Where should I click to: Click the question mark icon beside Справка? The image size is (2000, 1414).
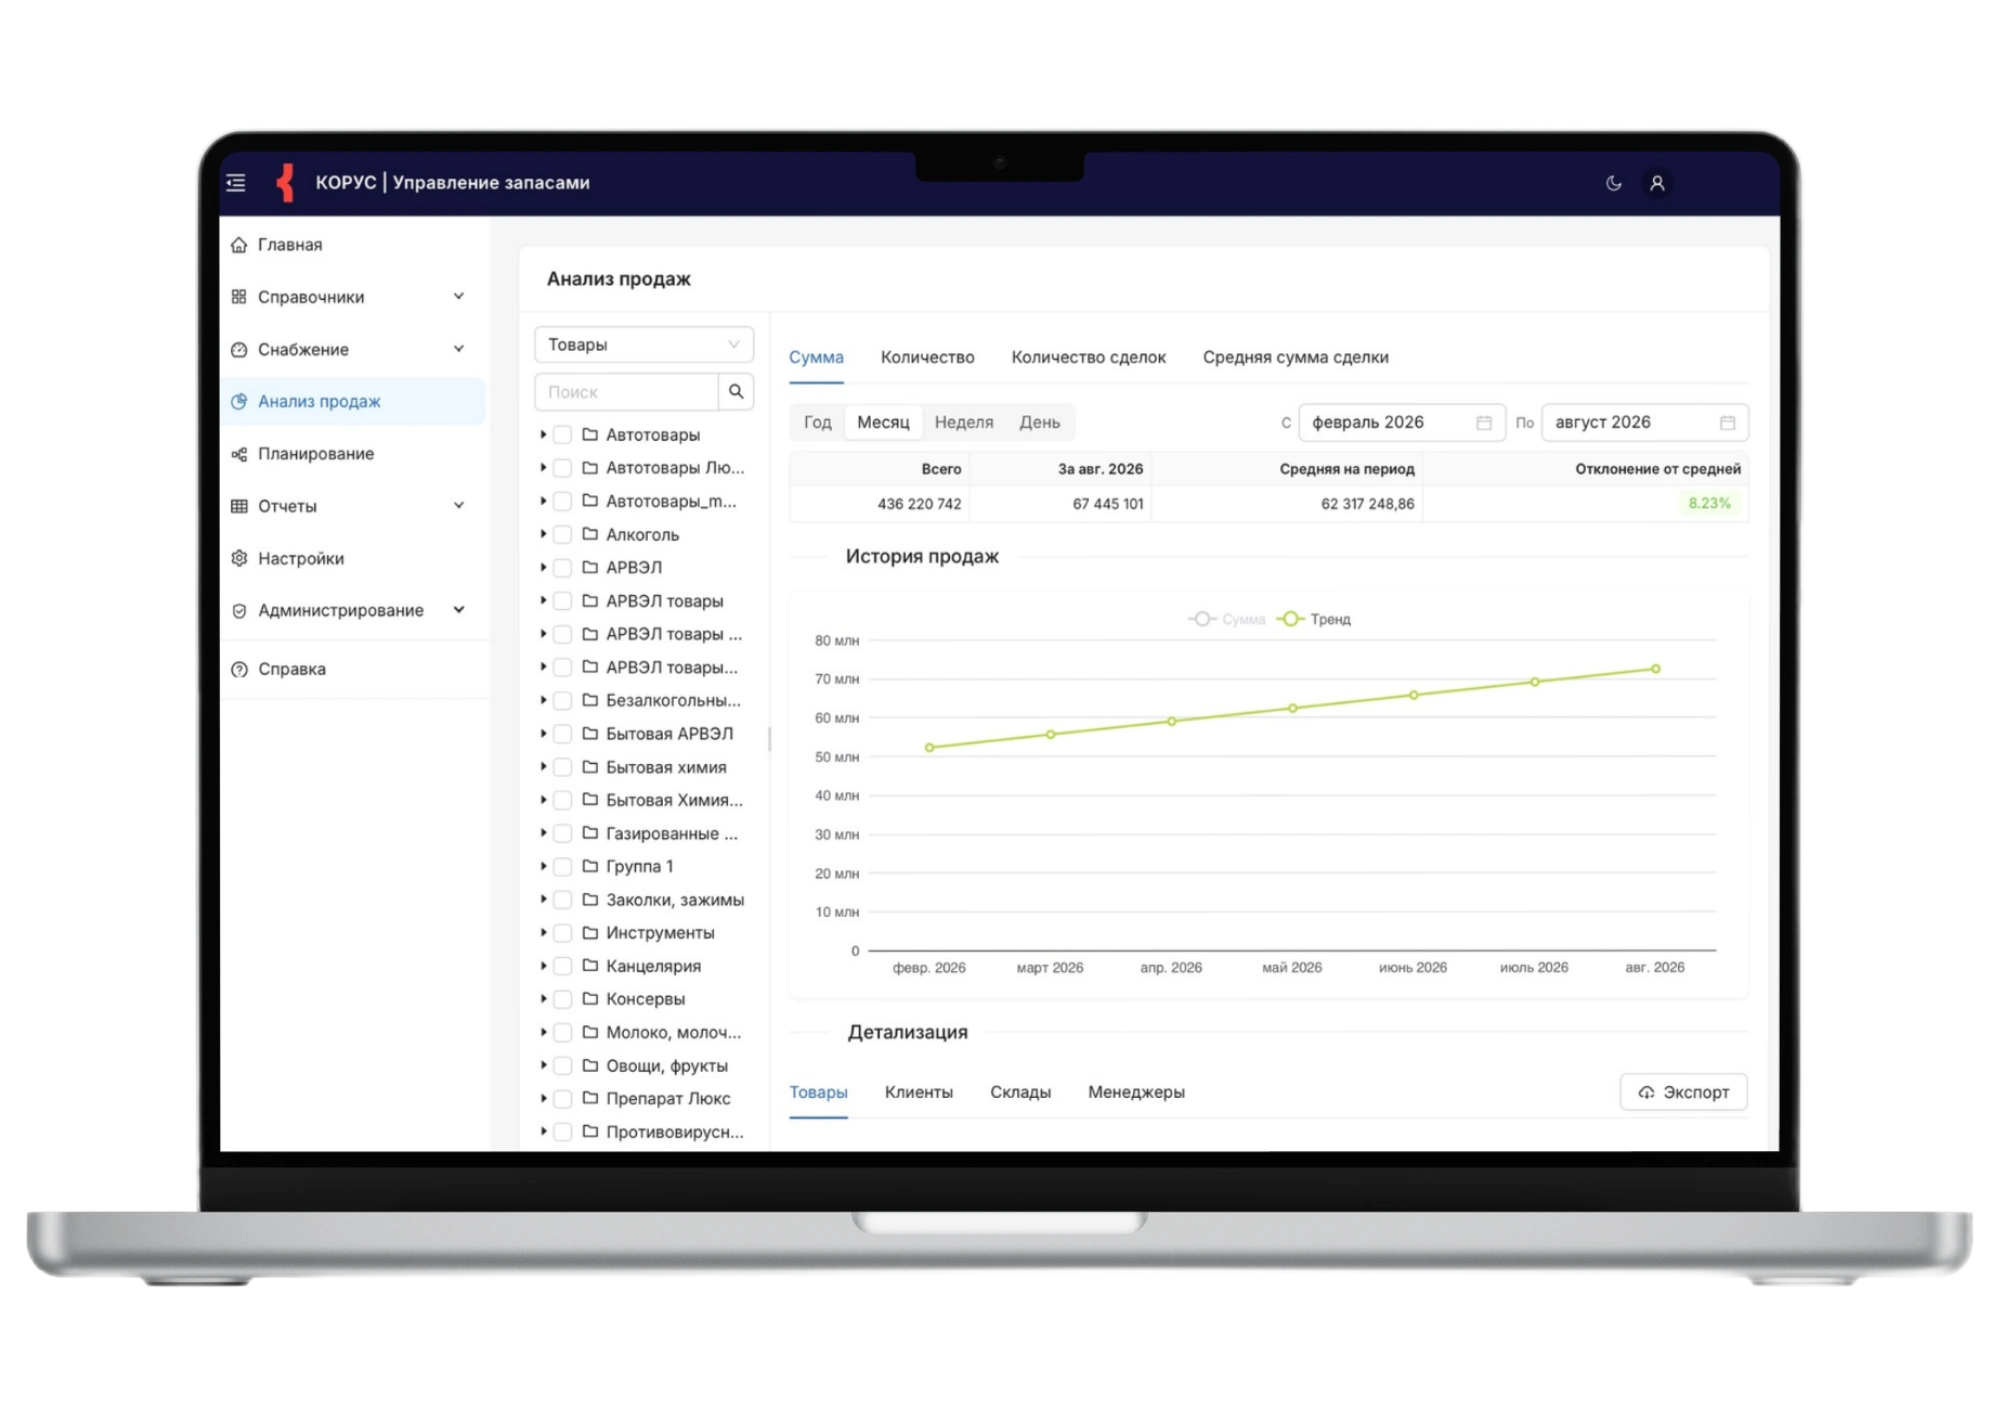[x=239, y=669]
